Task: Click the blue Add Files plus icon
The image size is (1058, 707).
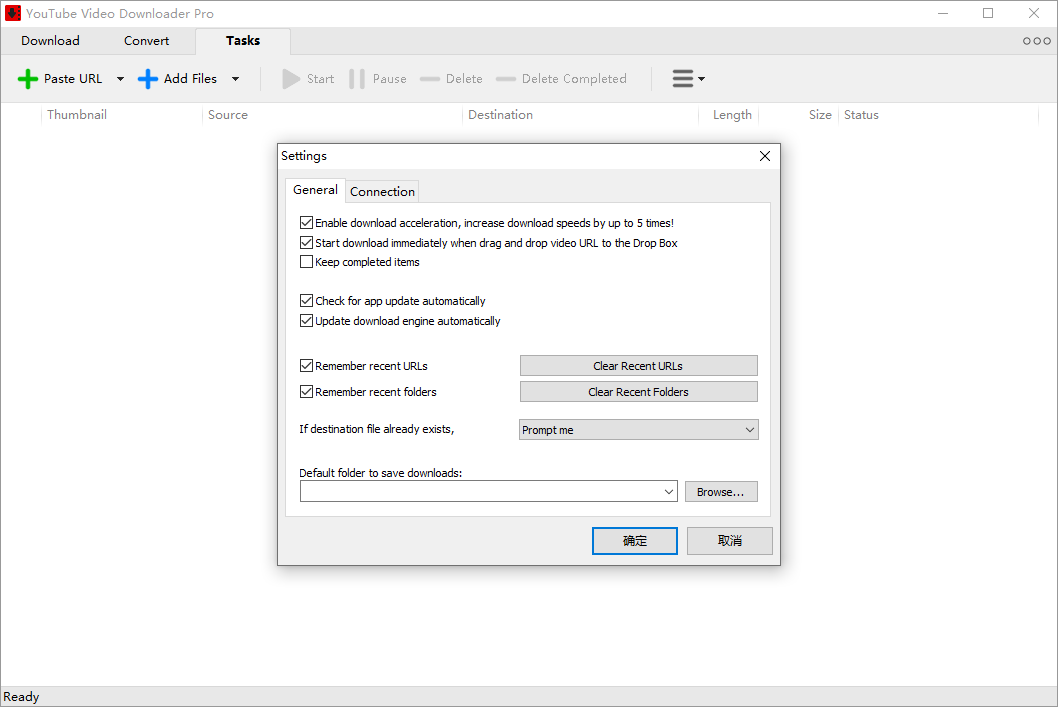Action: click(x=148, y=78)
